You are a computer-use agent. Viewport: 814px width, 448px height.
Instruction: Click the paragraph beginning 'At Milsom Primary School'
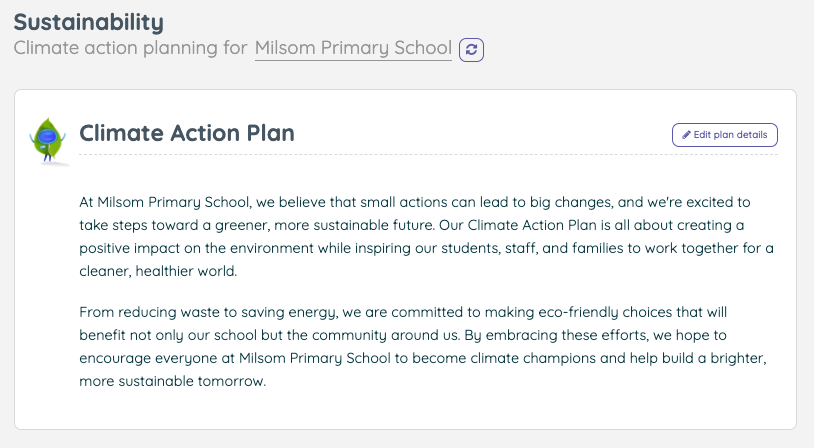tap(426, 236)
